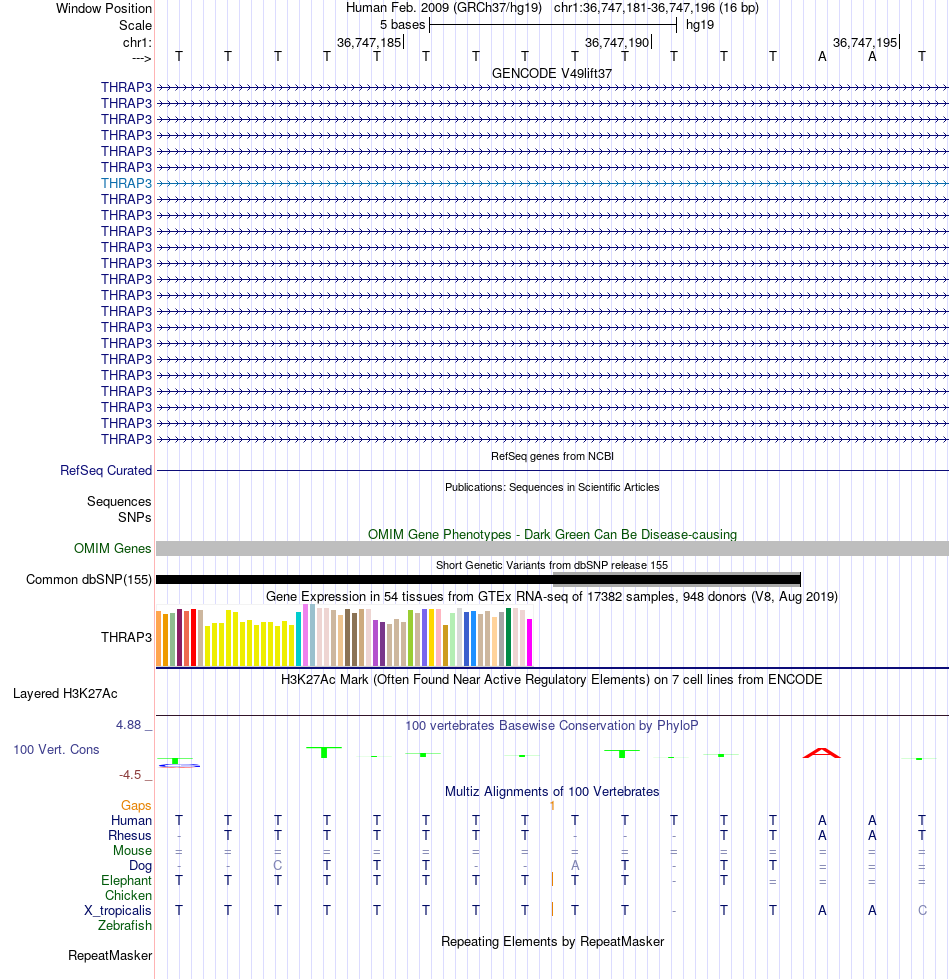Click the 36,747,190 coordinate marker
The width and height of the screenshot is (950, 979).
click(x=617, y=42)
